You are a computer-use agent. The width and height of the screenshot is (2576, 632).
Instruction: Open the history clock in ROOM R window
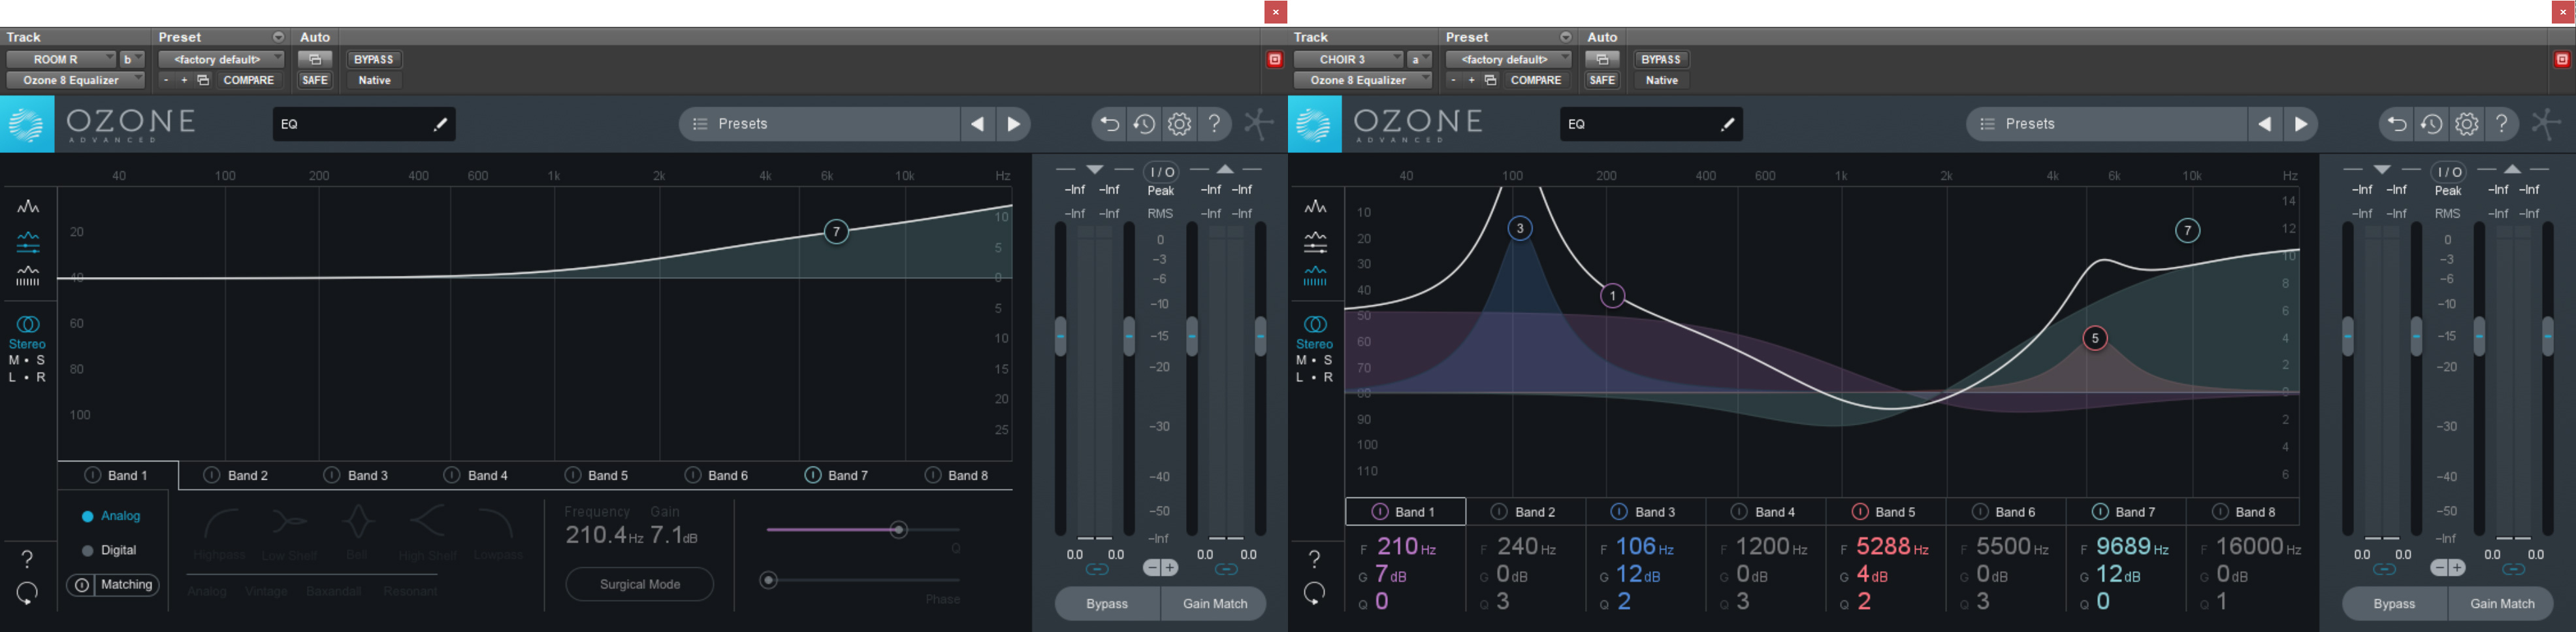1144,124
